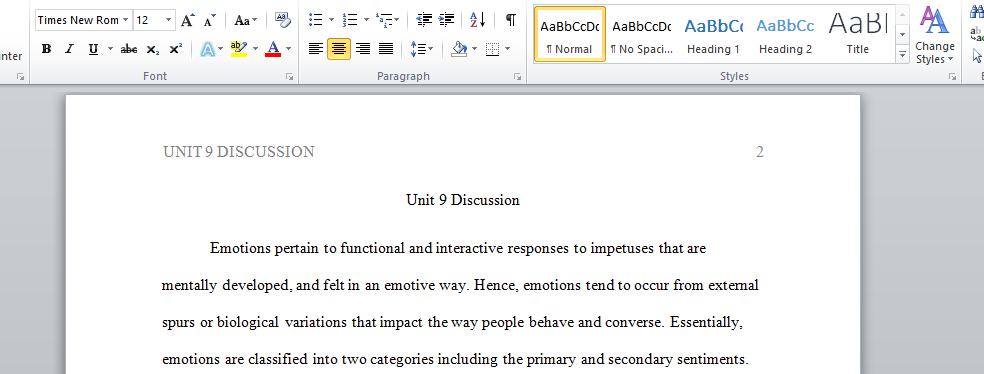Click the page number 2 in header

click(x=759, y=152)
